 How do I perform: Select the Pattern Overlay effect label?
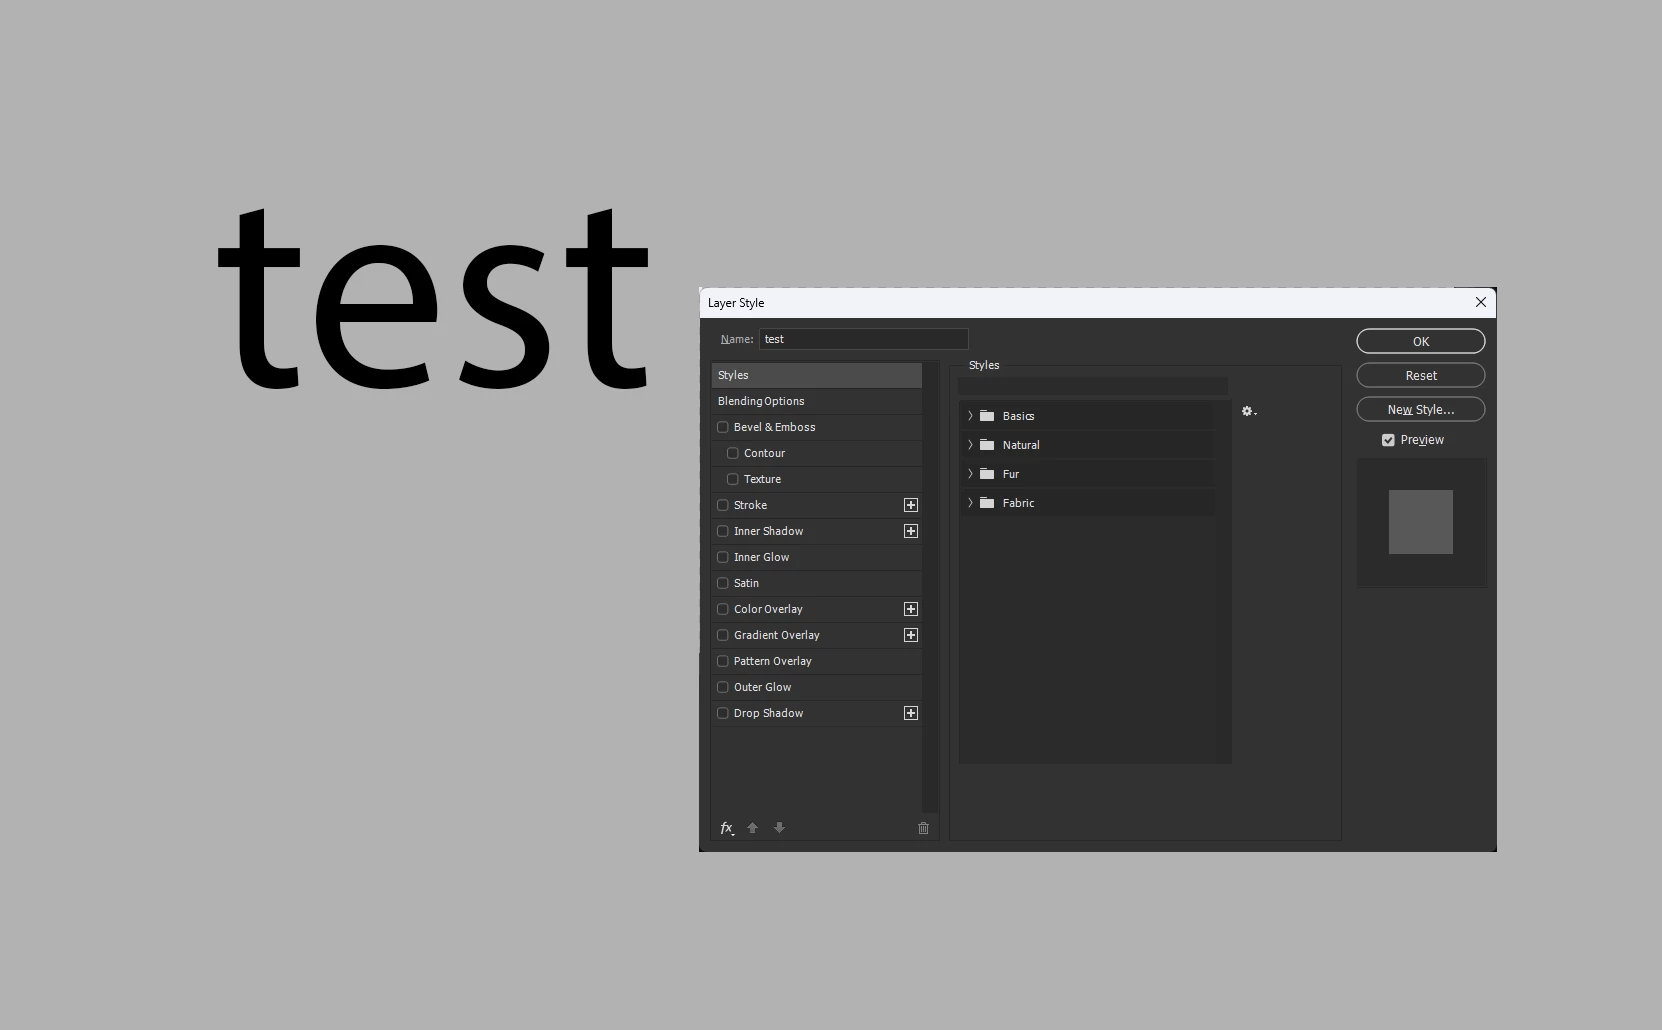(772, 661)
